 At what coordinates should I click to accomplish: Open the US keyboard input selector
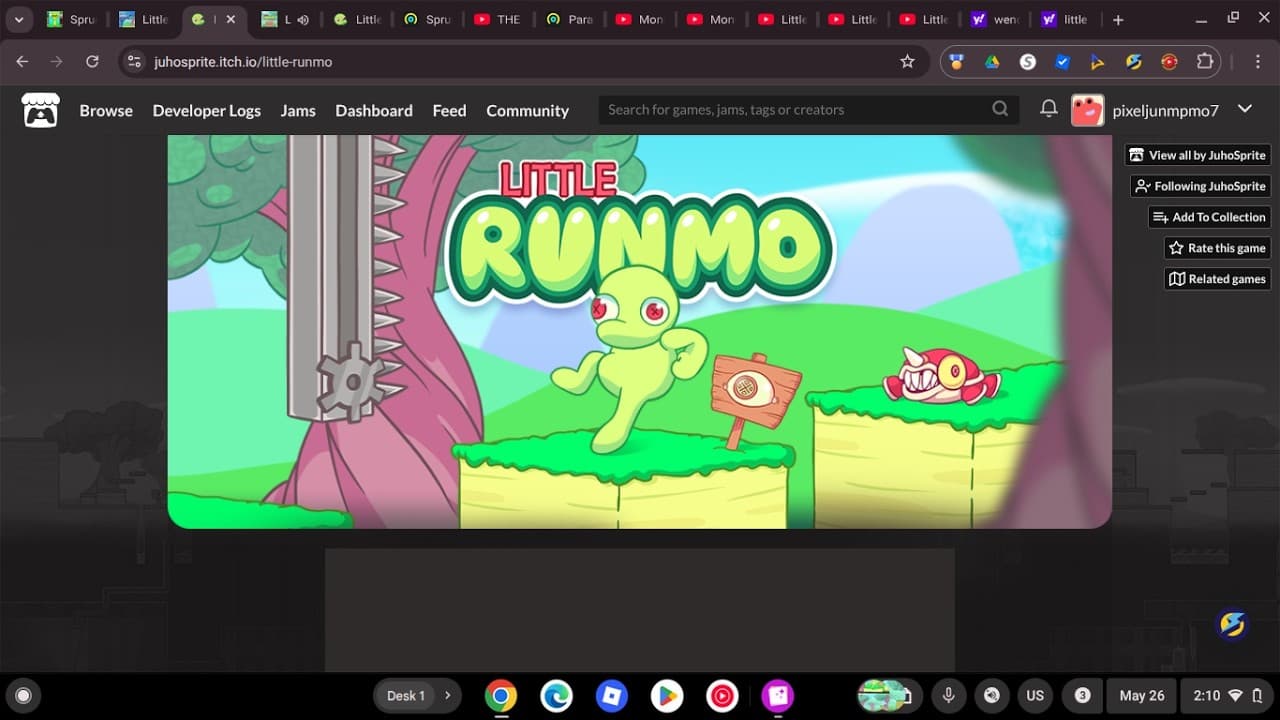[x=1035, y=696]
